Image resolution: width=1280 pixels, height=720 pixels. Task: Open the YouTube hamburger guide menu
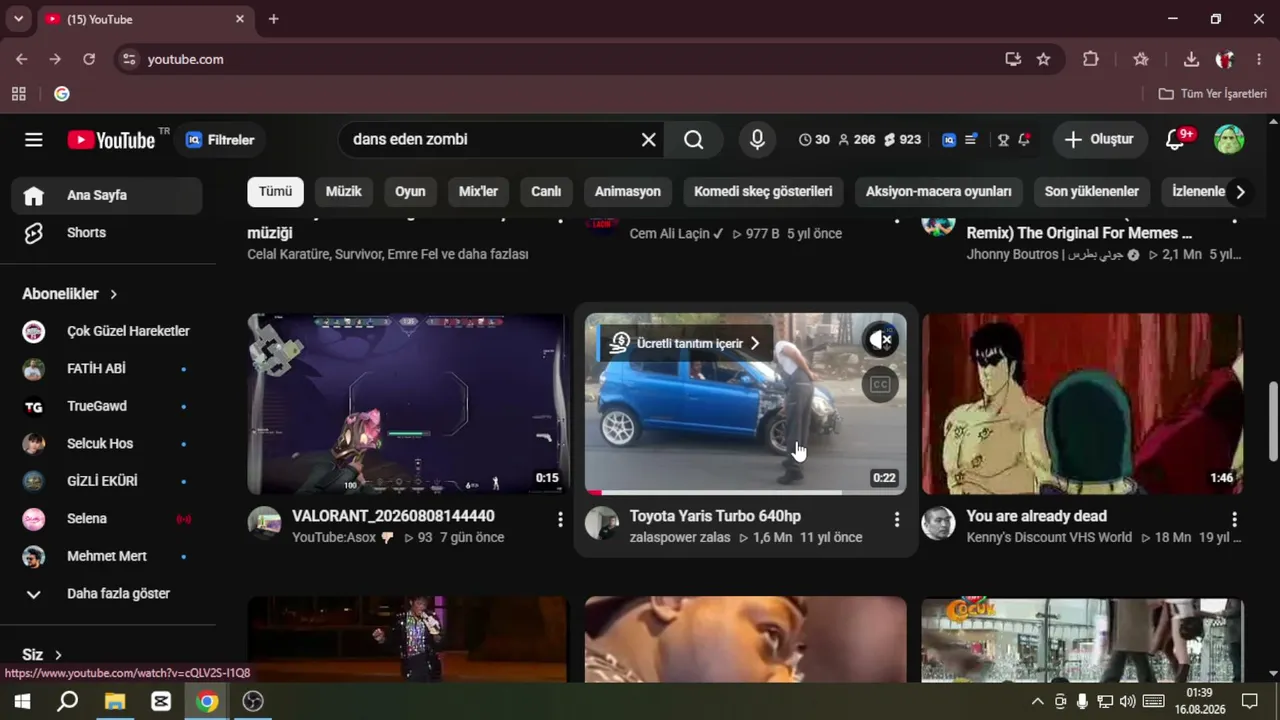coord(34,140)
